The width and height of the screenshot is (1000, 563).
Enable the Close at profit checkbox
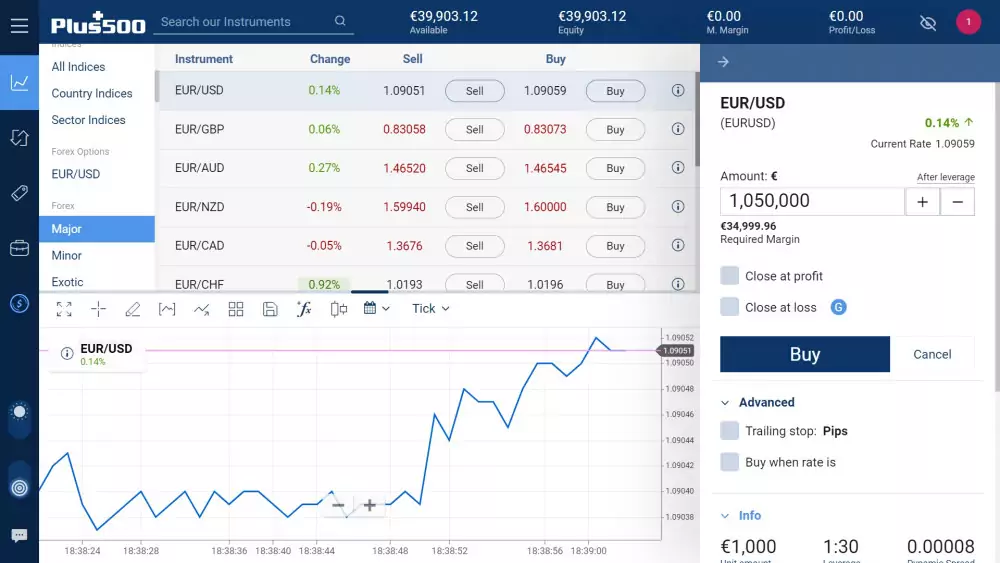(730, 275)
